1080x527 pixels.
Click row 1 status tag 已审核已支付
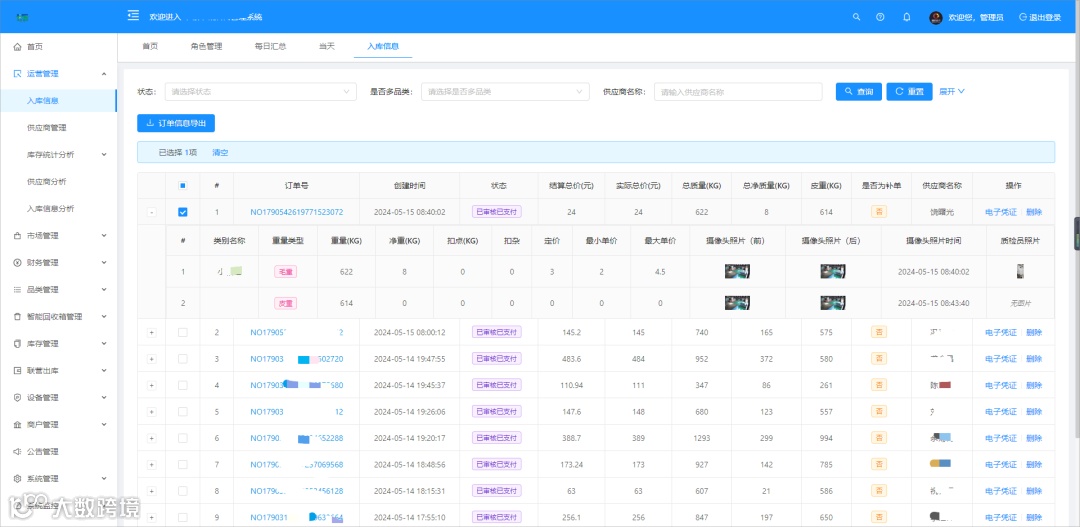click(x=497, y=212)
